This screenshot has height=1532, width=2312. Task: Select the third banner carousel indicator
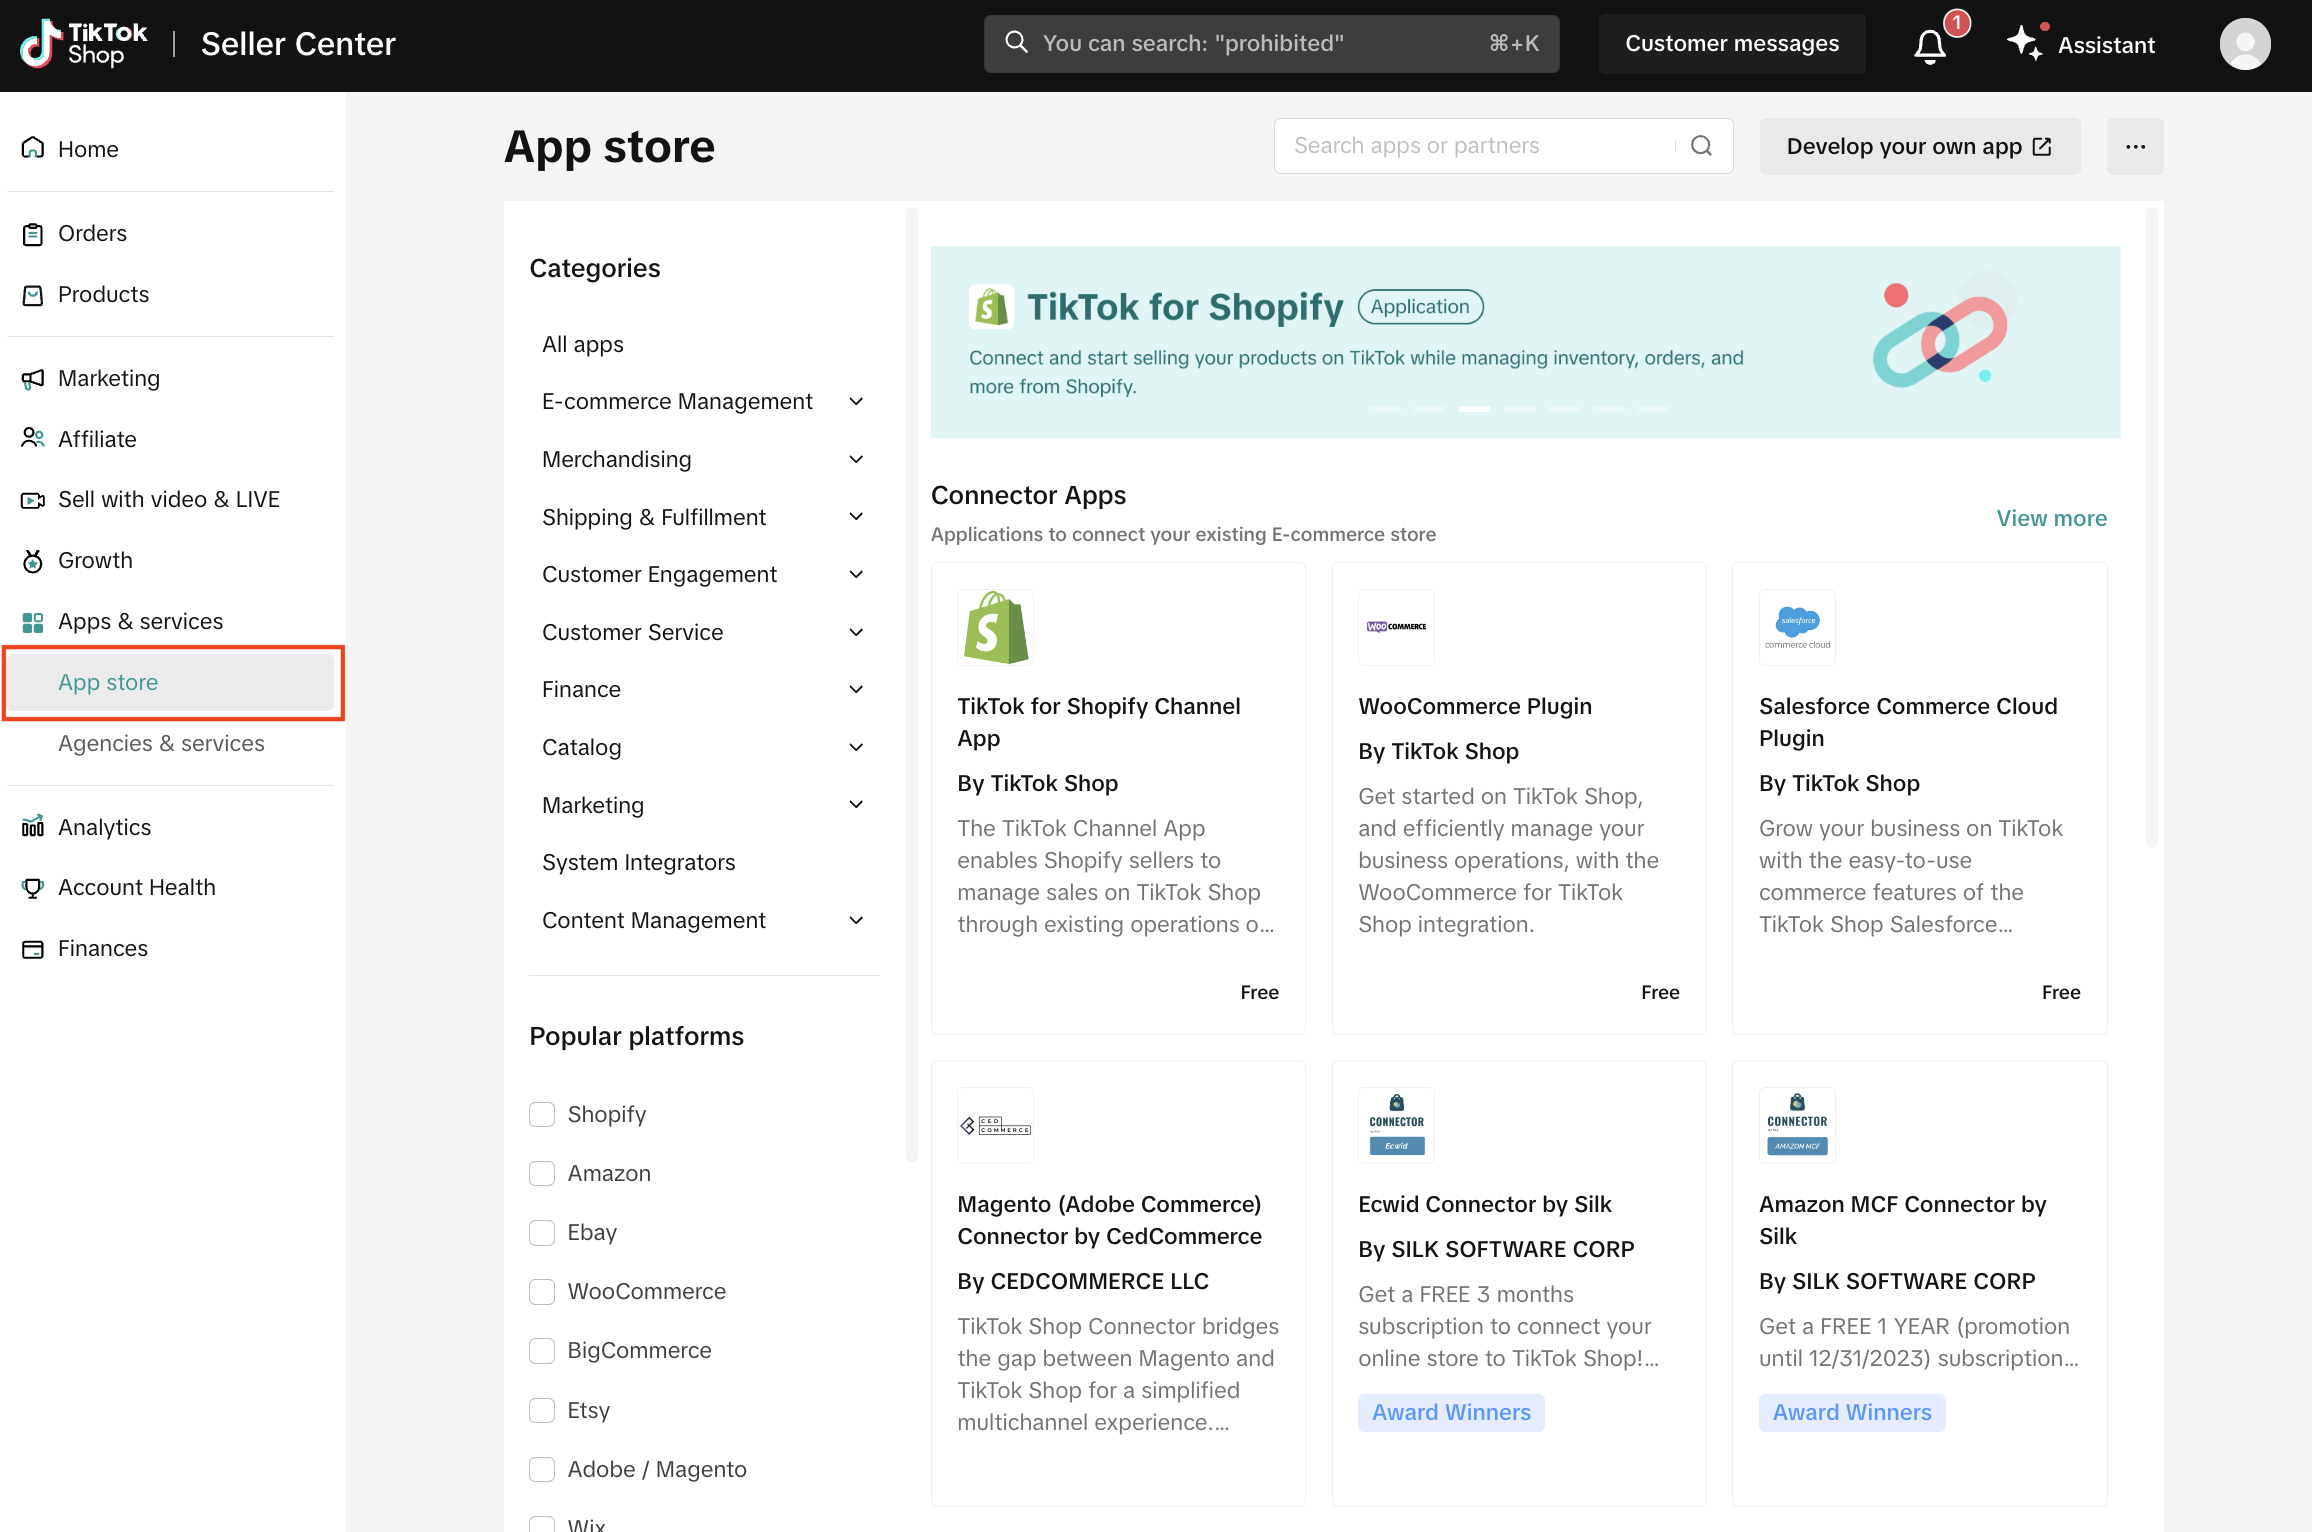(1474, 409)
